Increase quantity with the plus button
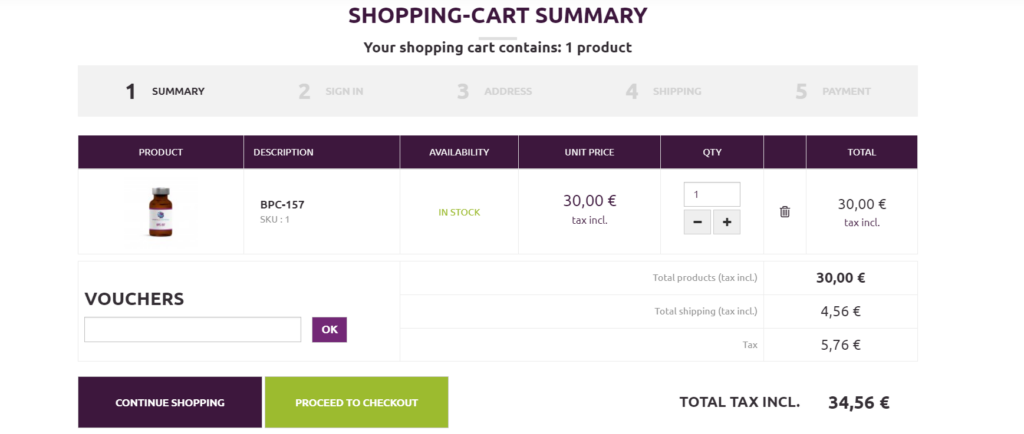 tap(727, 222)
